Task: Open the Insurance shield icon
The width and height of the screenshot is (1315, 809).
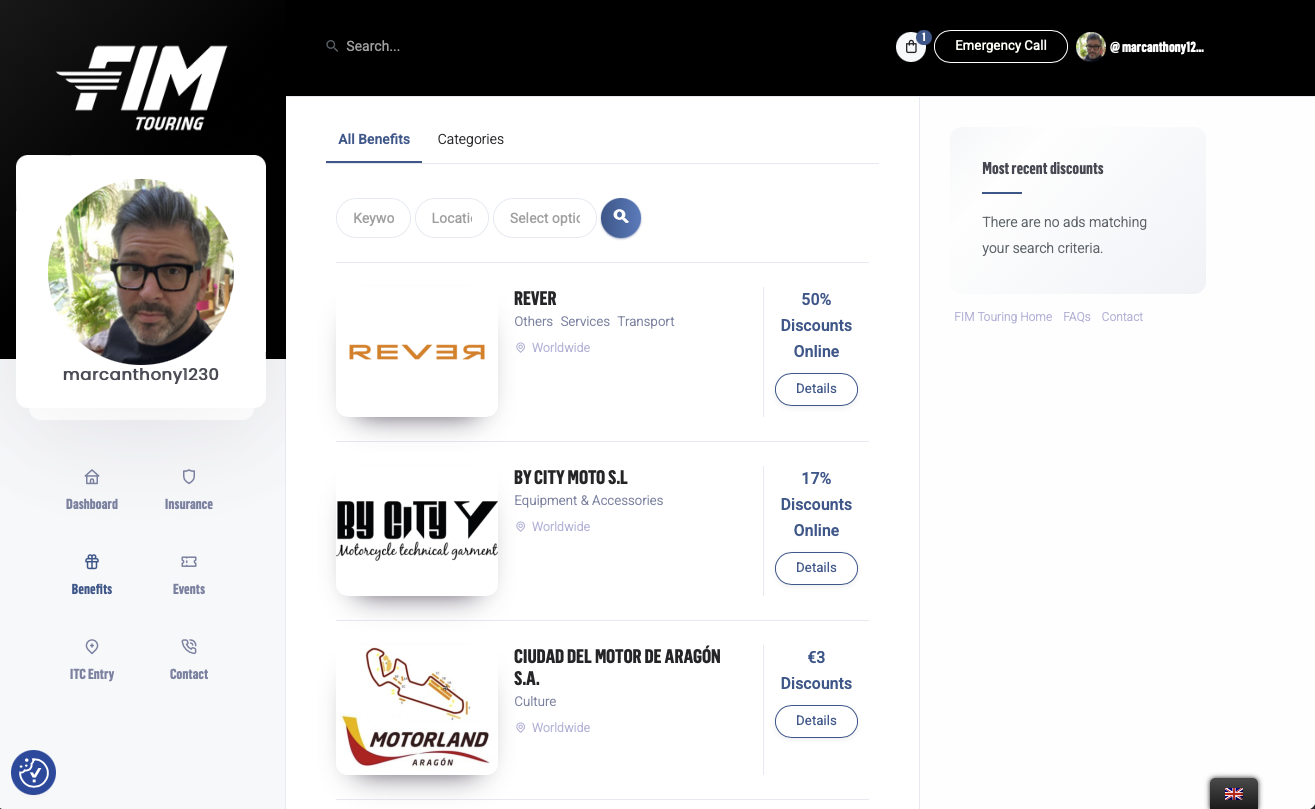Action: (x=189, y=477)
